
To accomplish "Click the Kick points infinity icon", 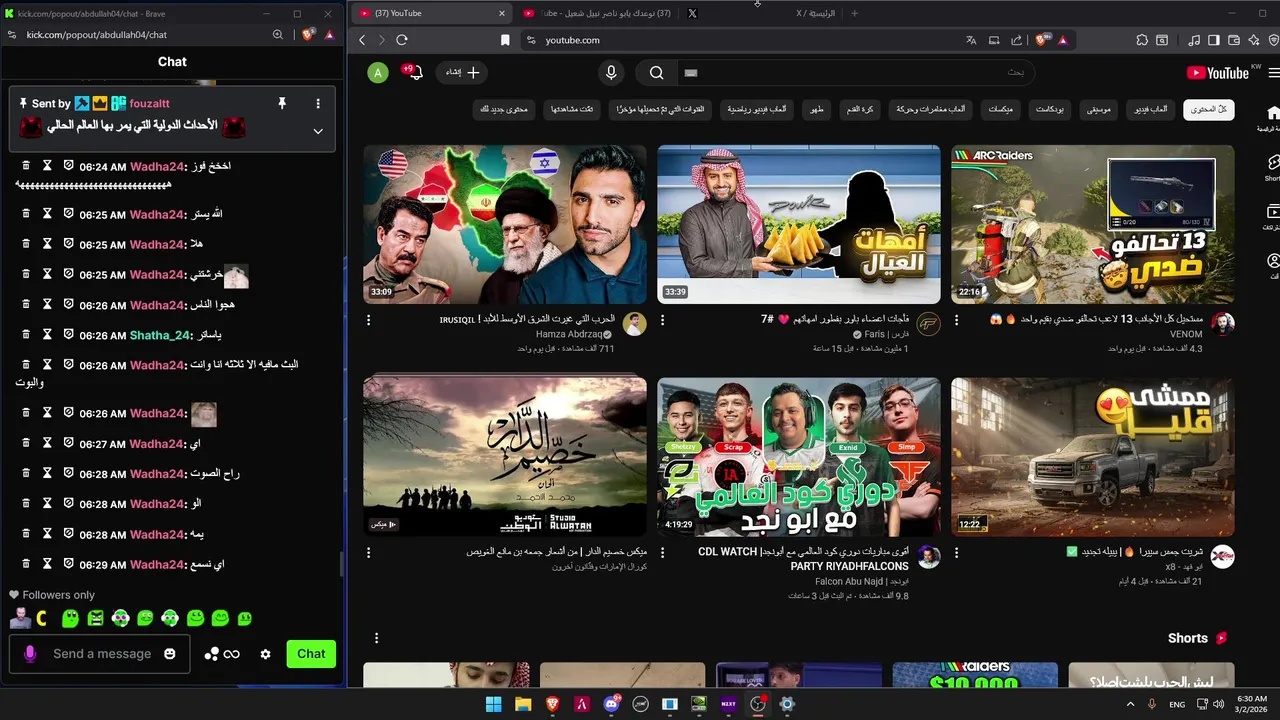I will (222, 654).
